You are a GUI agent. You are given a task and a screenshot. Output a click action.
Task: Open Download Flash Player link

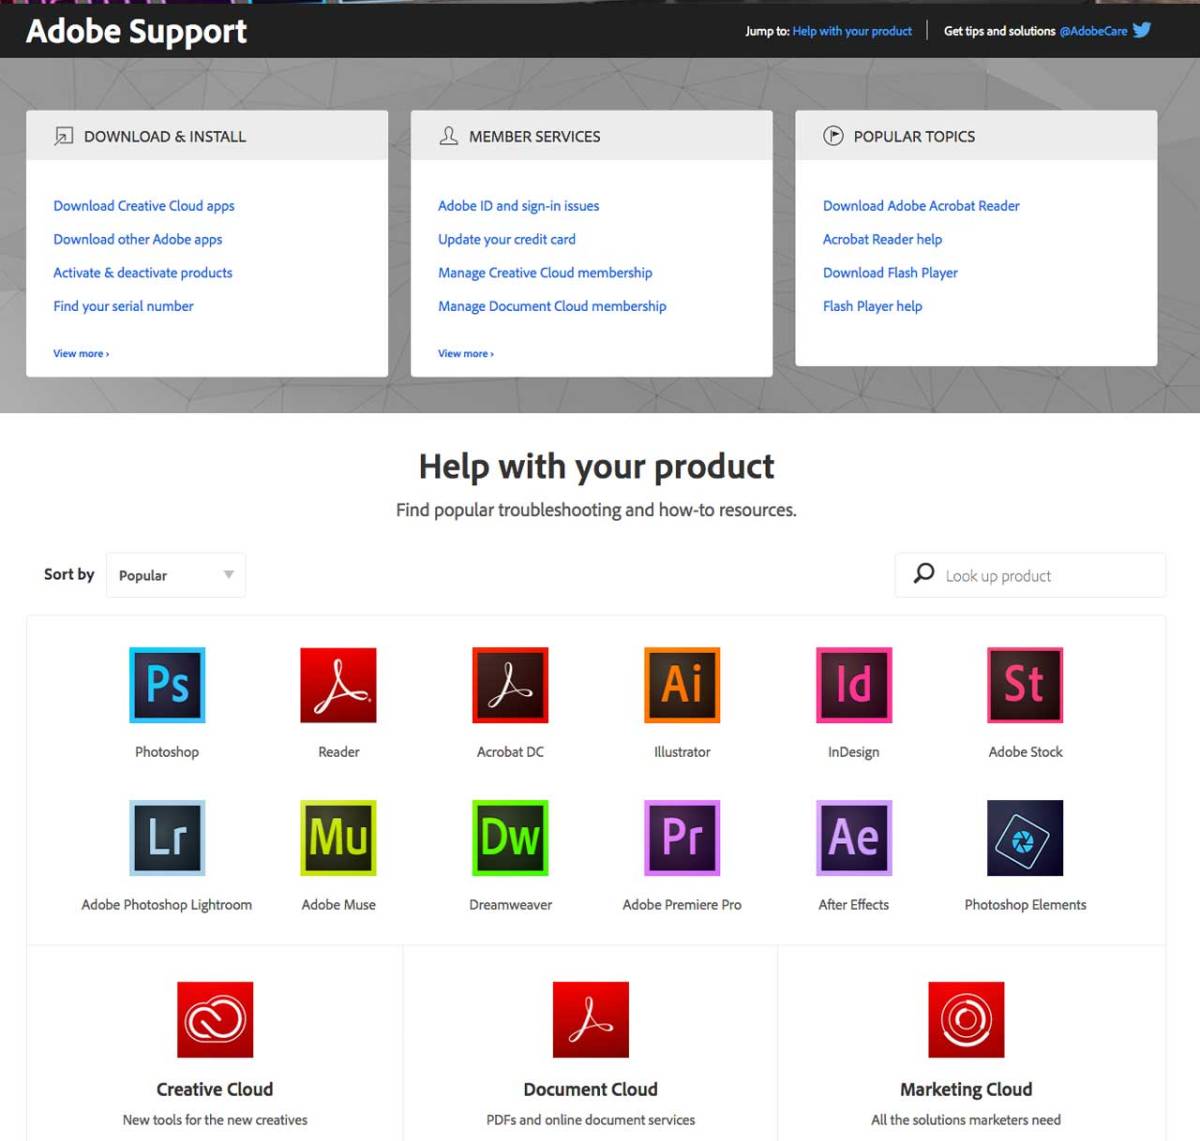(890, 273)
